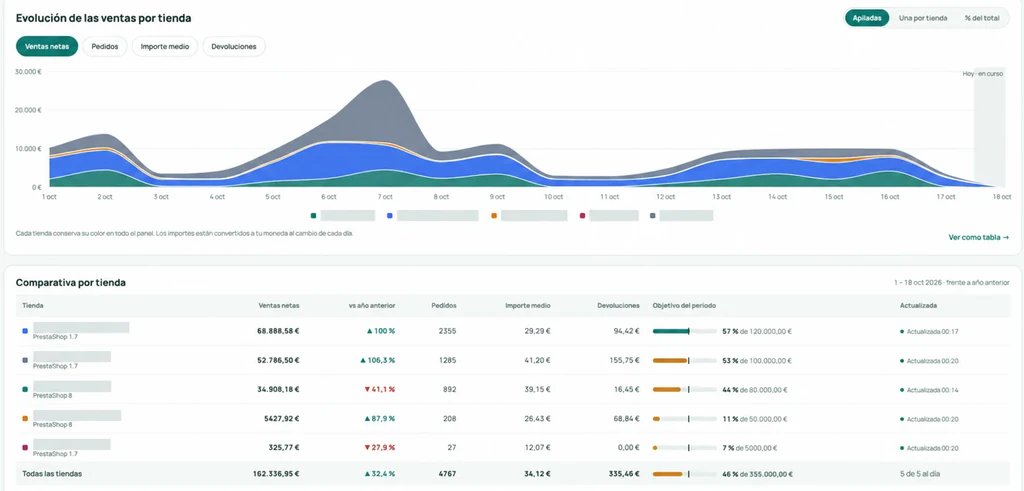Screen dimensions: 1024x491
Task: Click the 11 % de 50.000,00 € progress bar
Action: click(684, 419)
